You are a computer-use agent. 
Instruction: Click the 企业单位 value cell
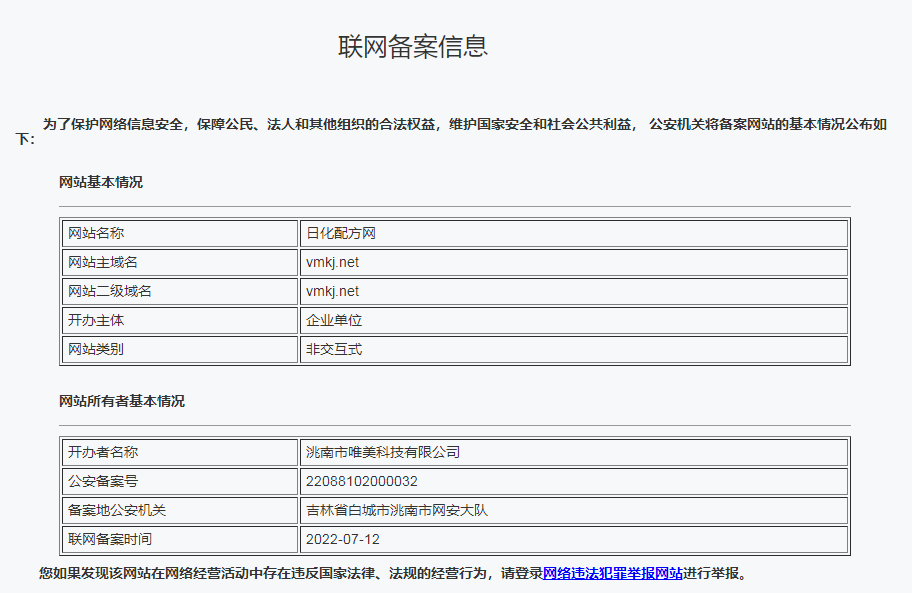pos(334,321)
